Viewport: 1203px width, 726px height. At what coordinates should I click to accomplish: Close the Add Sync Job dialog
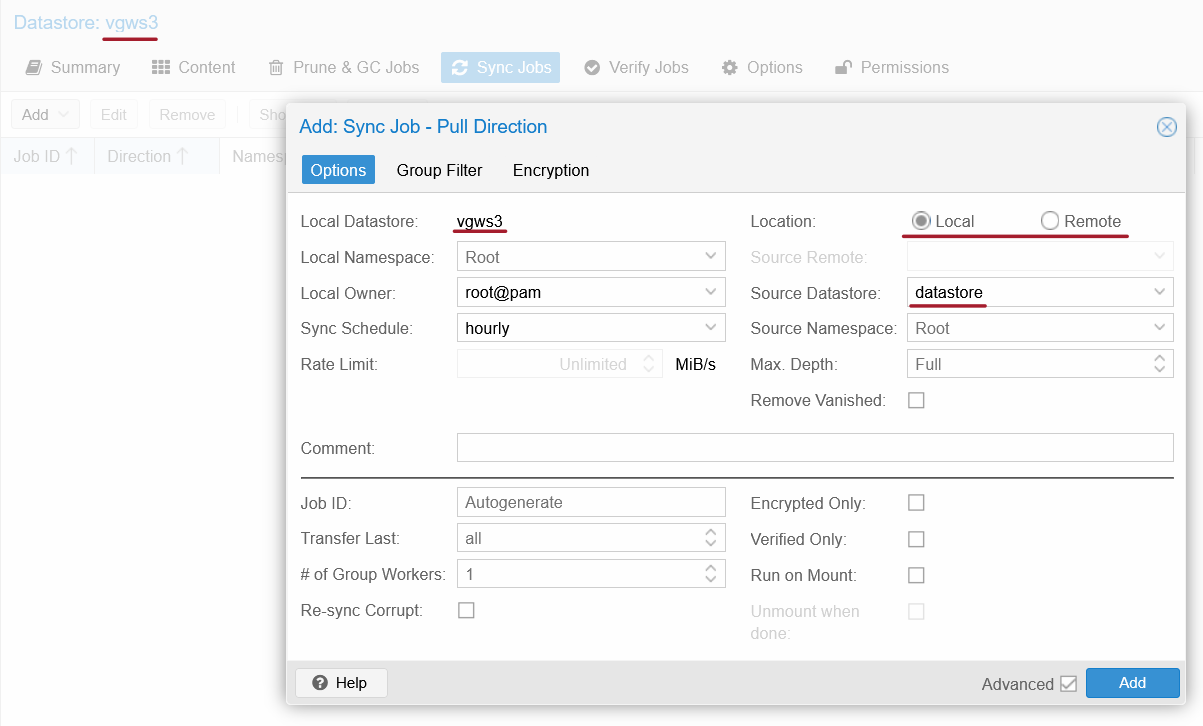1166,127
